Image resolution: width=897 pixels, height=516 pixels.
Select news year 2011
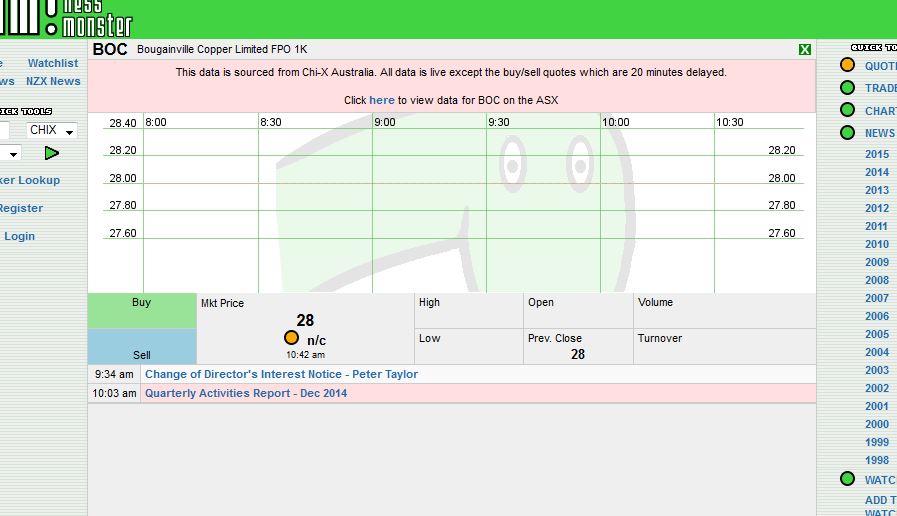877,227
